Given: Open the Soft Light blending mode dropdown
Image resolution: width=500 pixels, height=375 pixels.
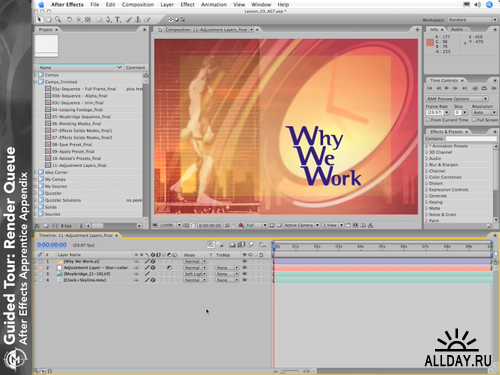Looking at the screenshot, I should point(195,274).
